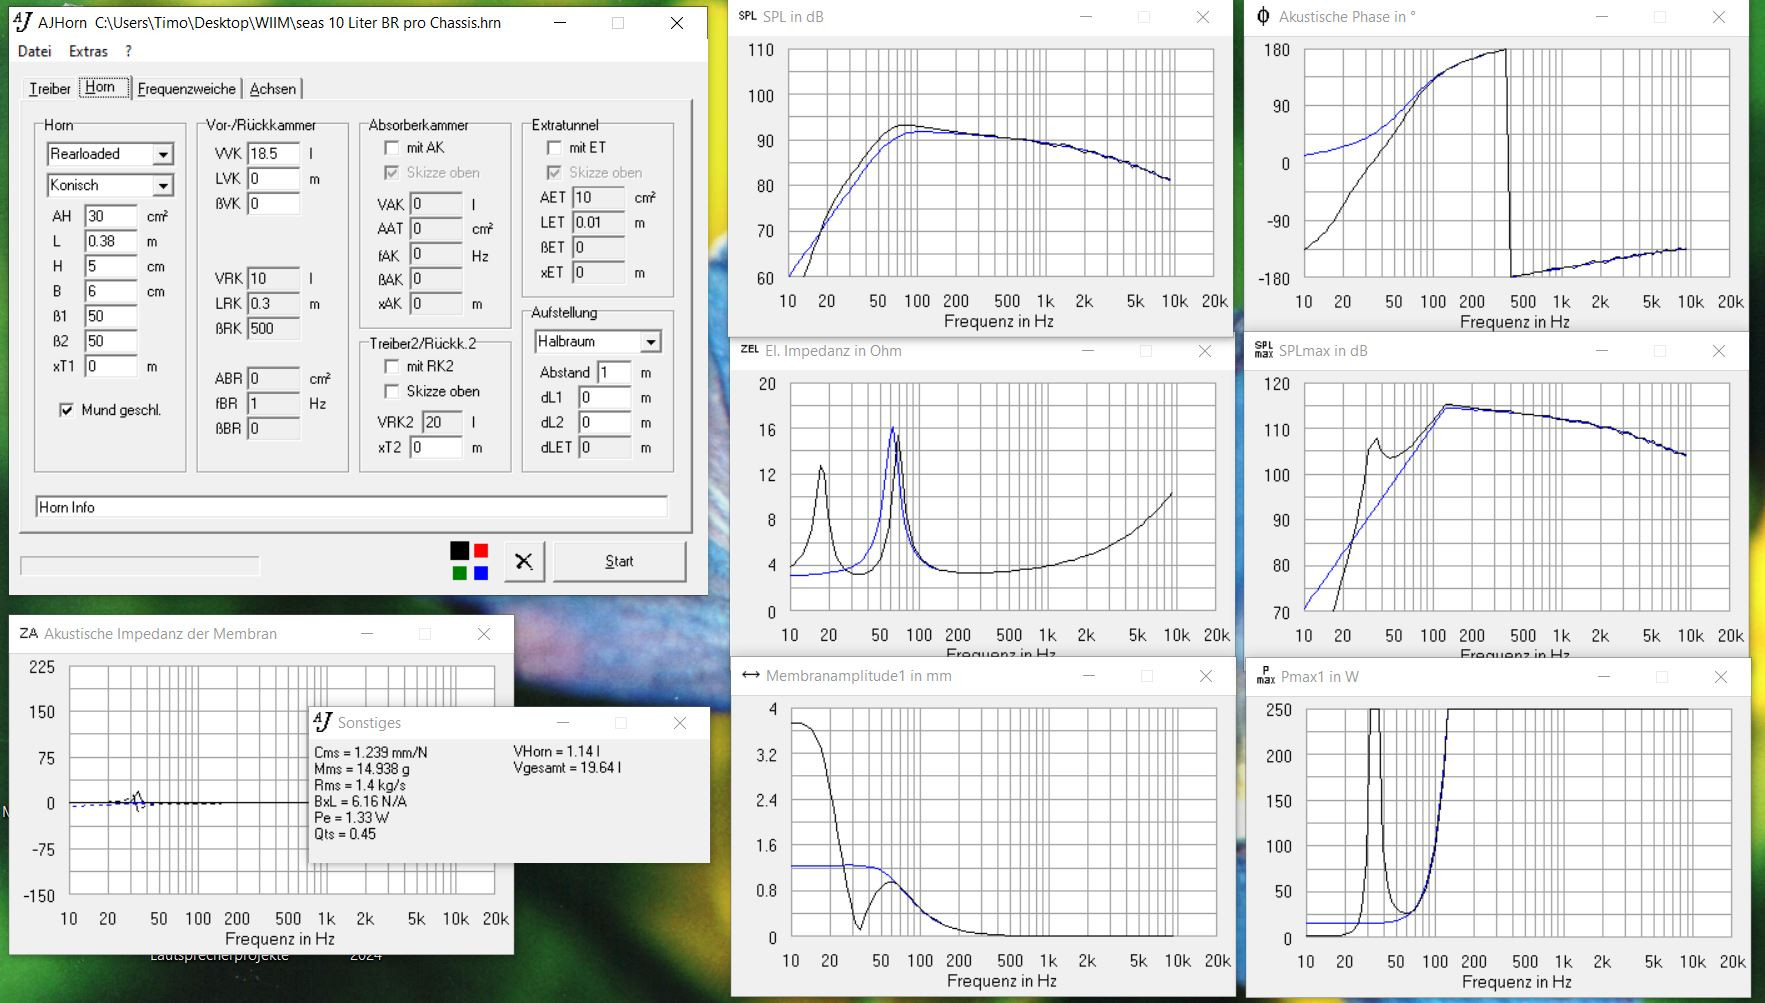The height and width of the screenshot is (1003, 1765).
Task: Click the SPL icon in the SPL window title
Action: (x=747, y=16)
